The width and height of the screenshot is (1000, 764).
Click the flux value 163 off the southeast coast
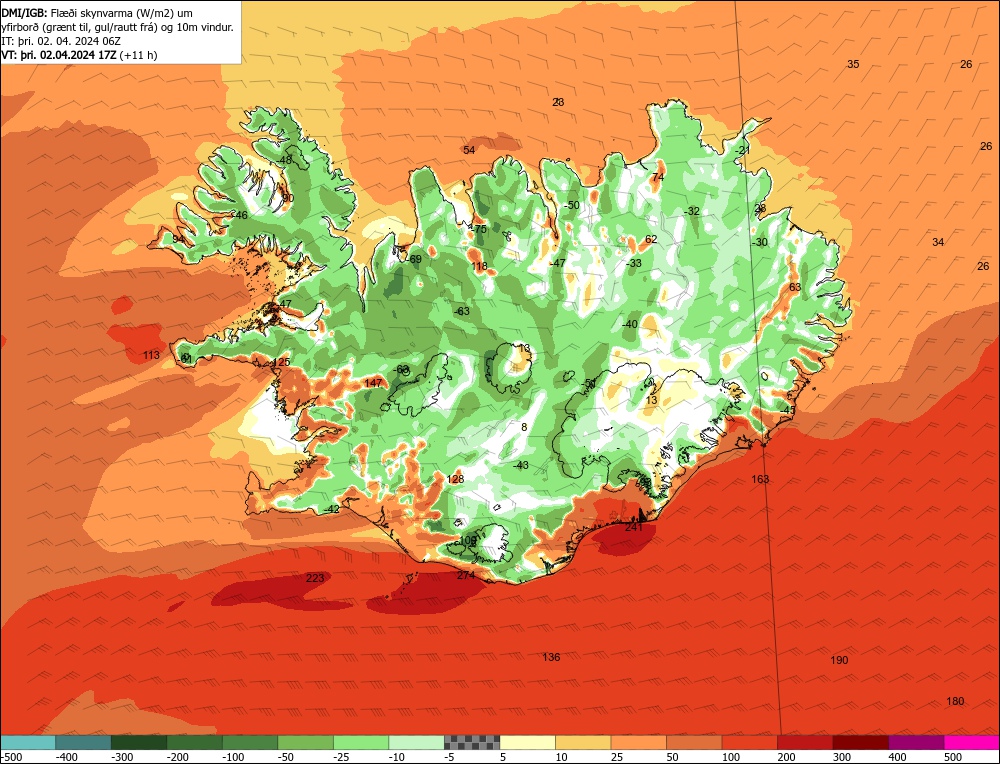760,479
